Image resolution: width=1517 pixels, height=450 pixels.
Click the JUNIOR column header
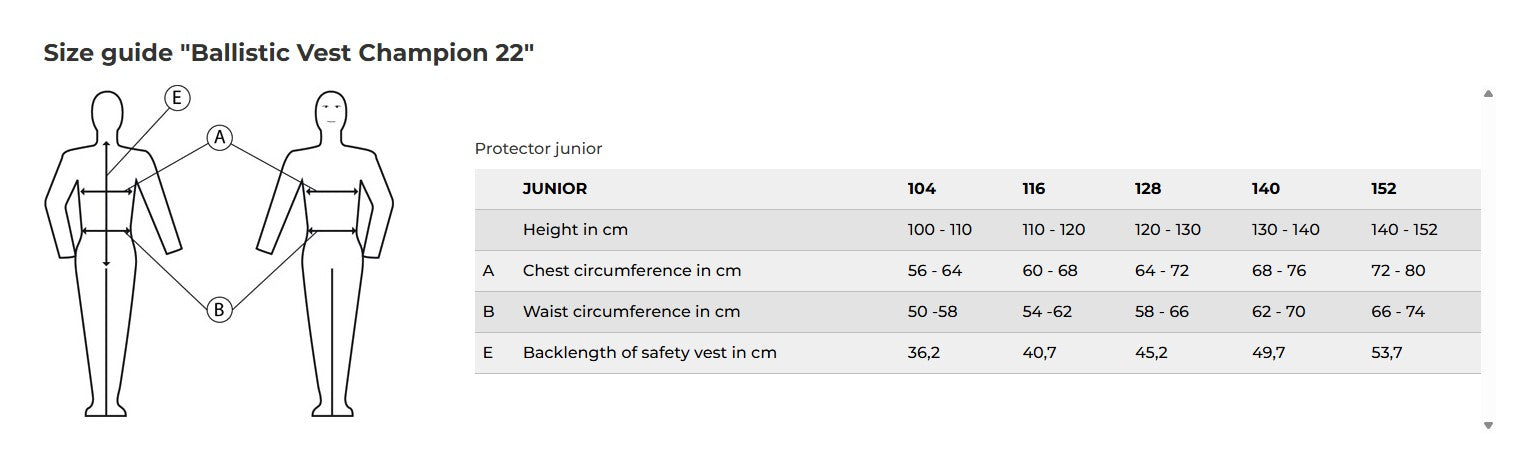[554, 188]
